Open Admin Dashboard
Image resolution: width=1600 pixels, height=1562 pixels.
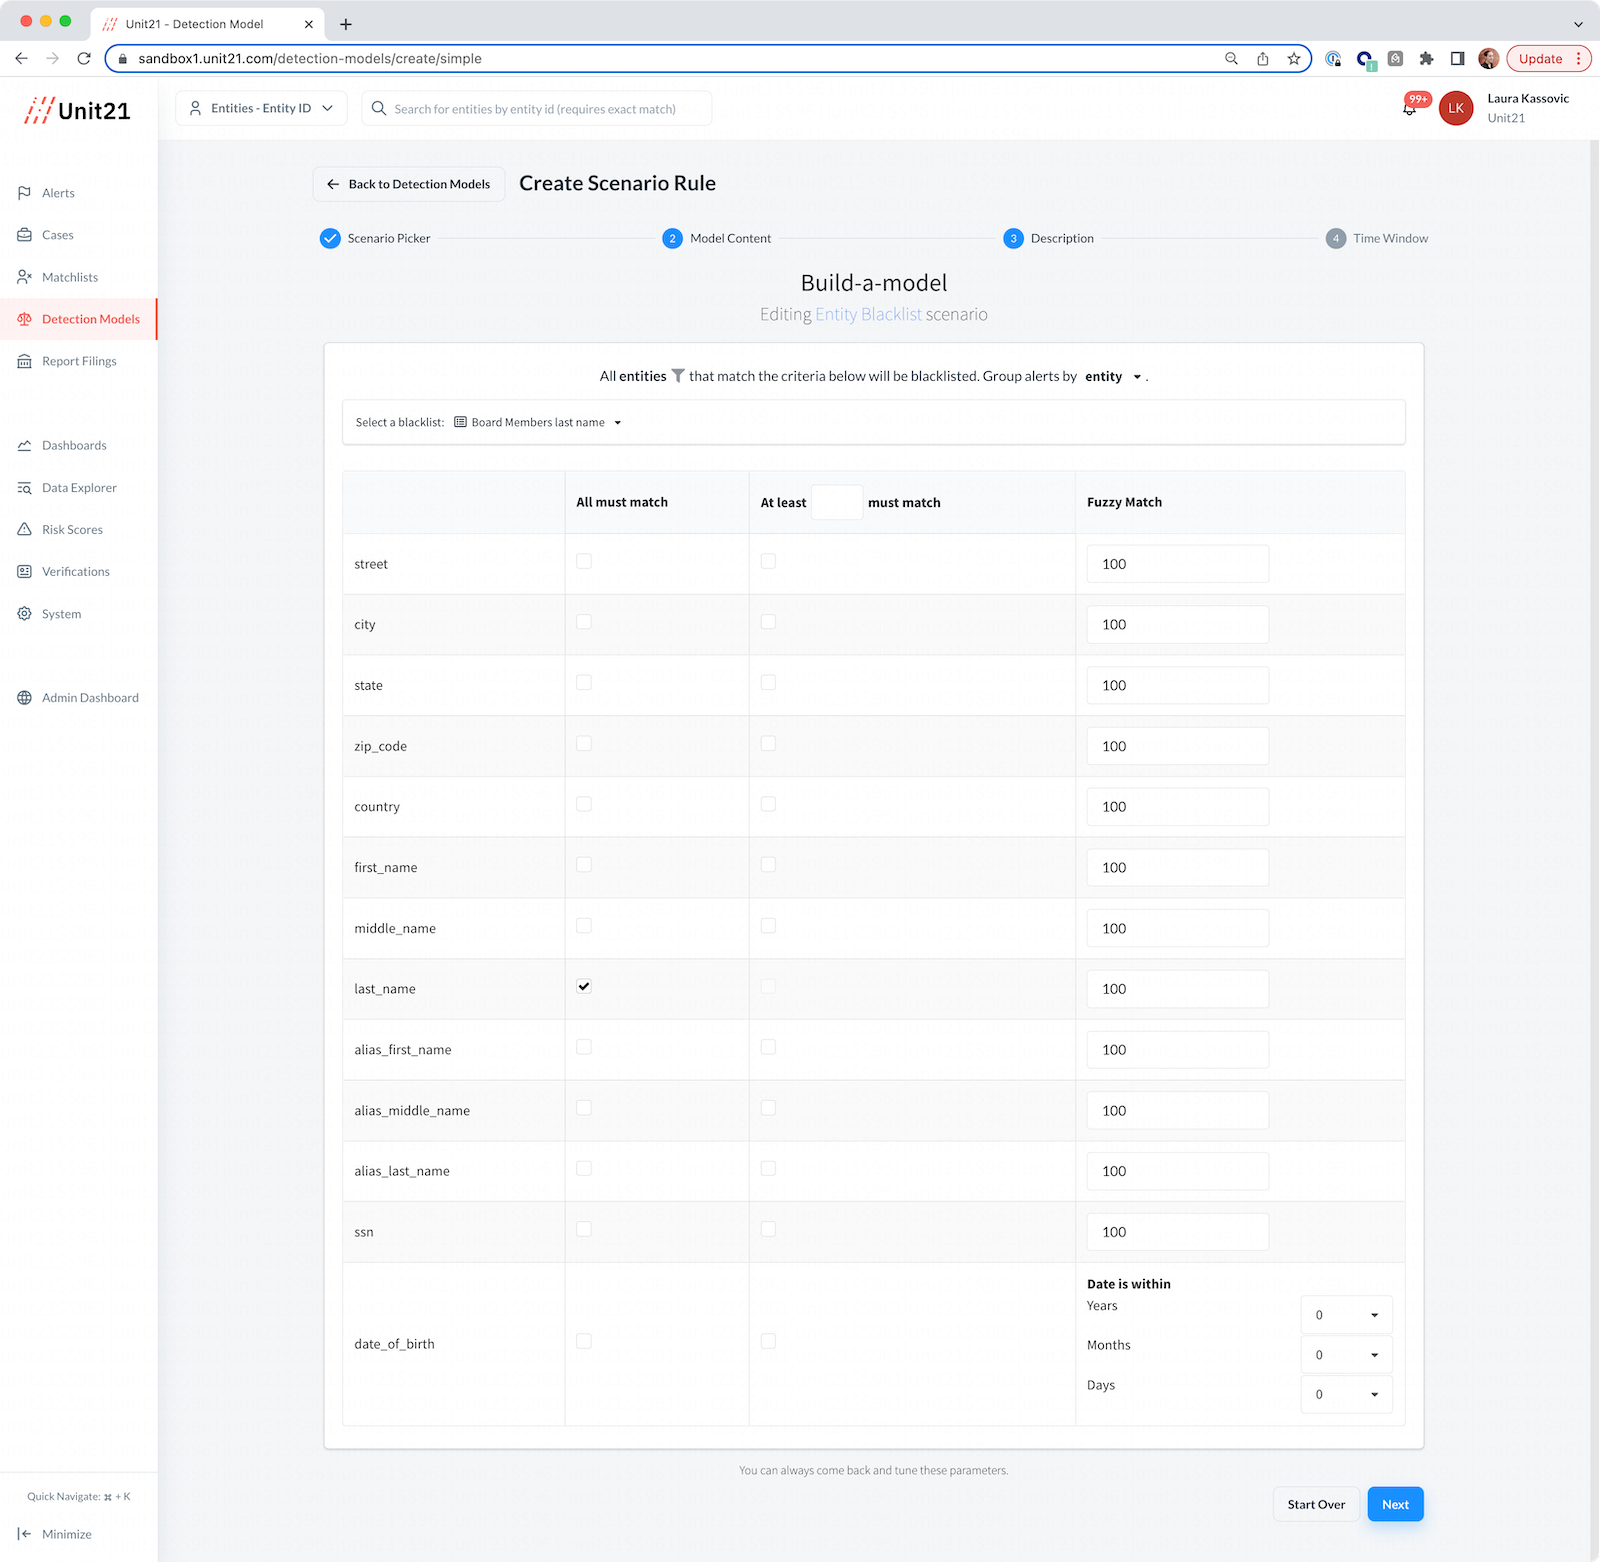click(x=90, y=698)
